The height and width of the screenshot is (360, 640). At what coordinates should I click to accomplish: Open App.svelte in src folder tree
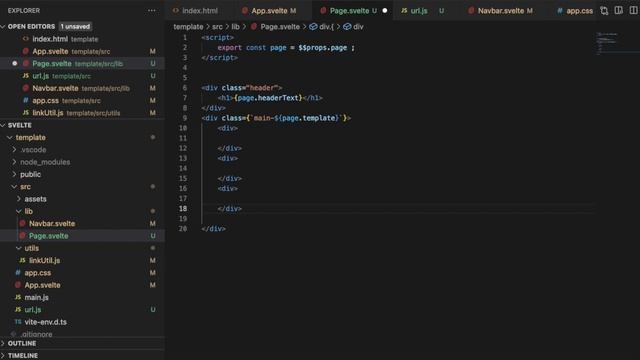click(x=82, y=285)
